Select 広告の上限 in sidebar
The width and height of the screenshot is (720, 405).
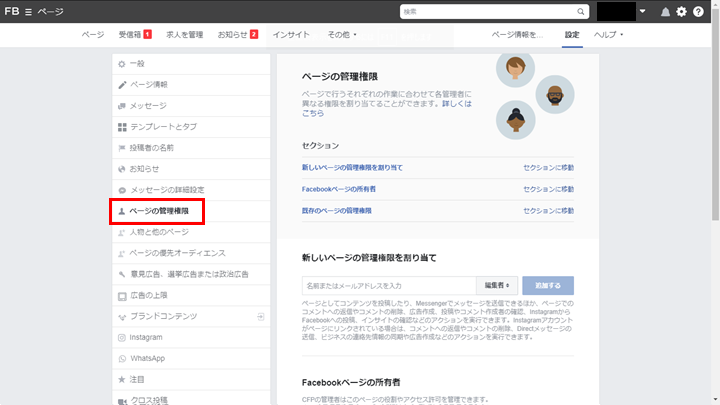click(191, 296)
